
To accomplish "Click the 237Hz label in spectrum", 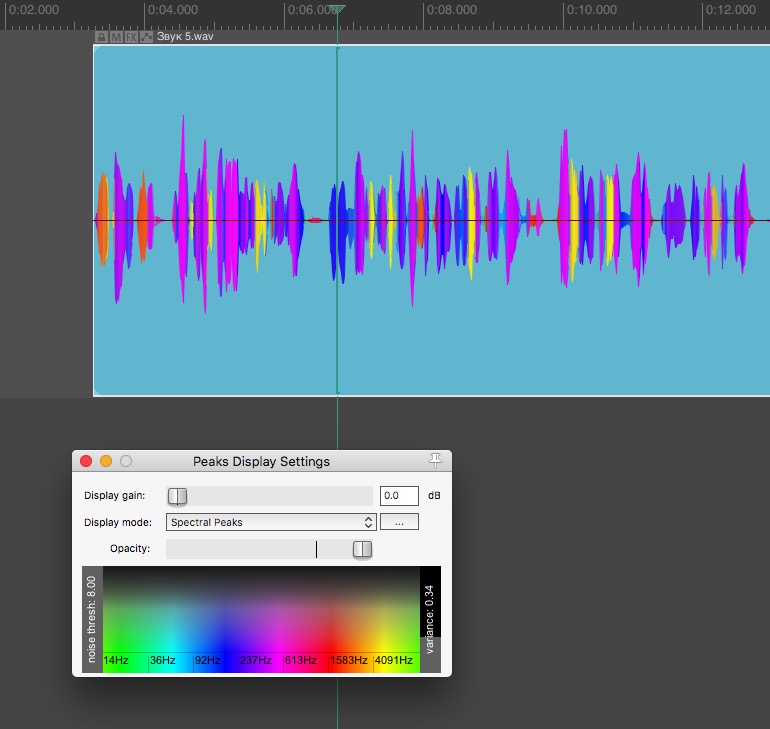I will click(257, 661).
